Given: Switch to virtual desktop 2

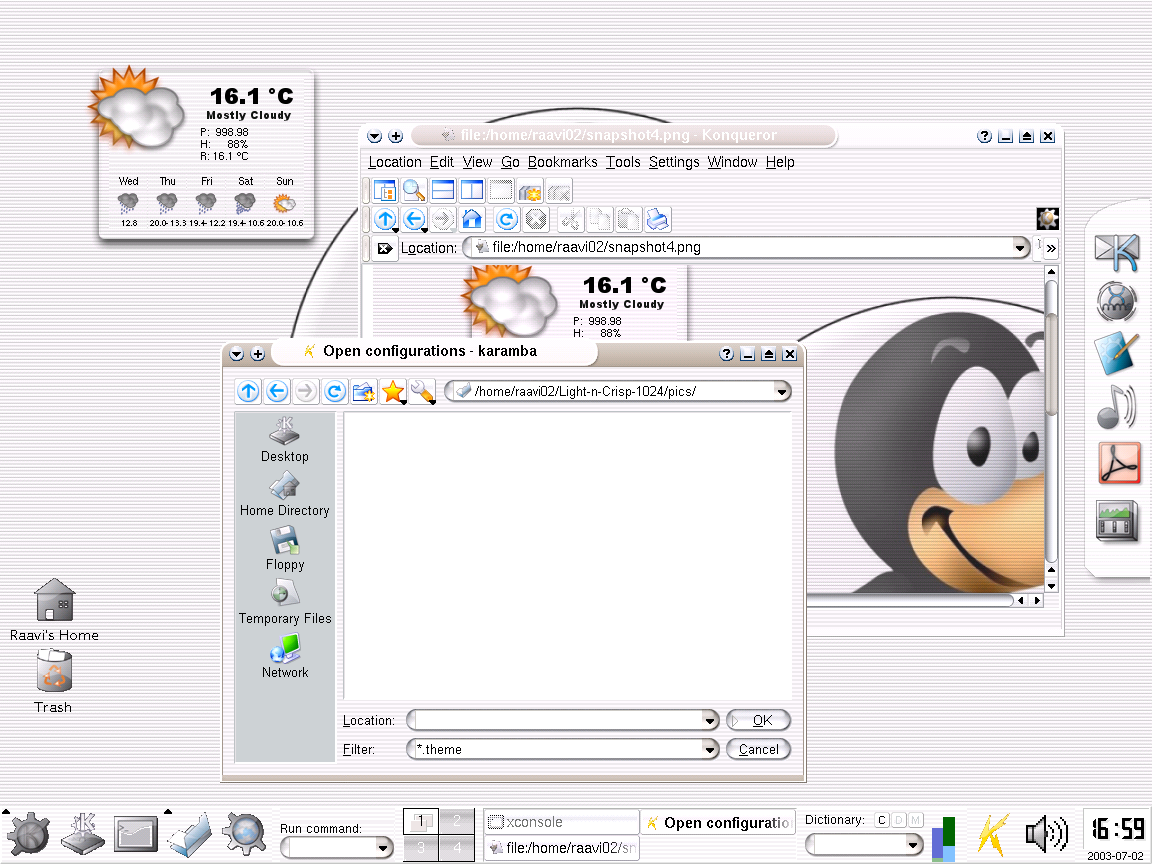Looking at the screenshot, I should pyautogui.click(x=457, y=821).
